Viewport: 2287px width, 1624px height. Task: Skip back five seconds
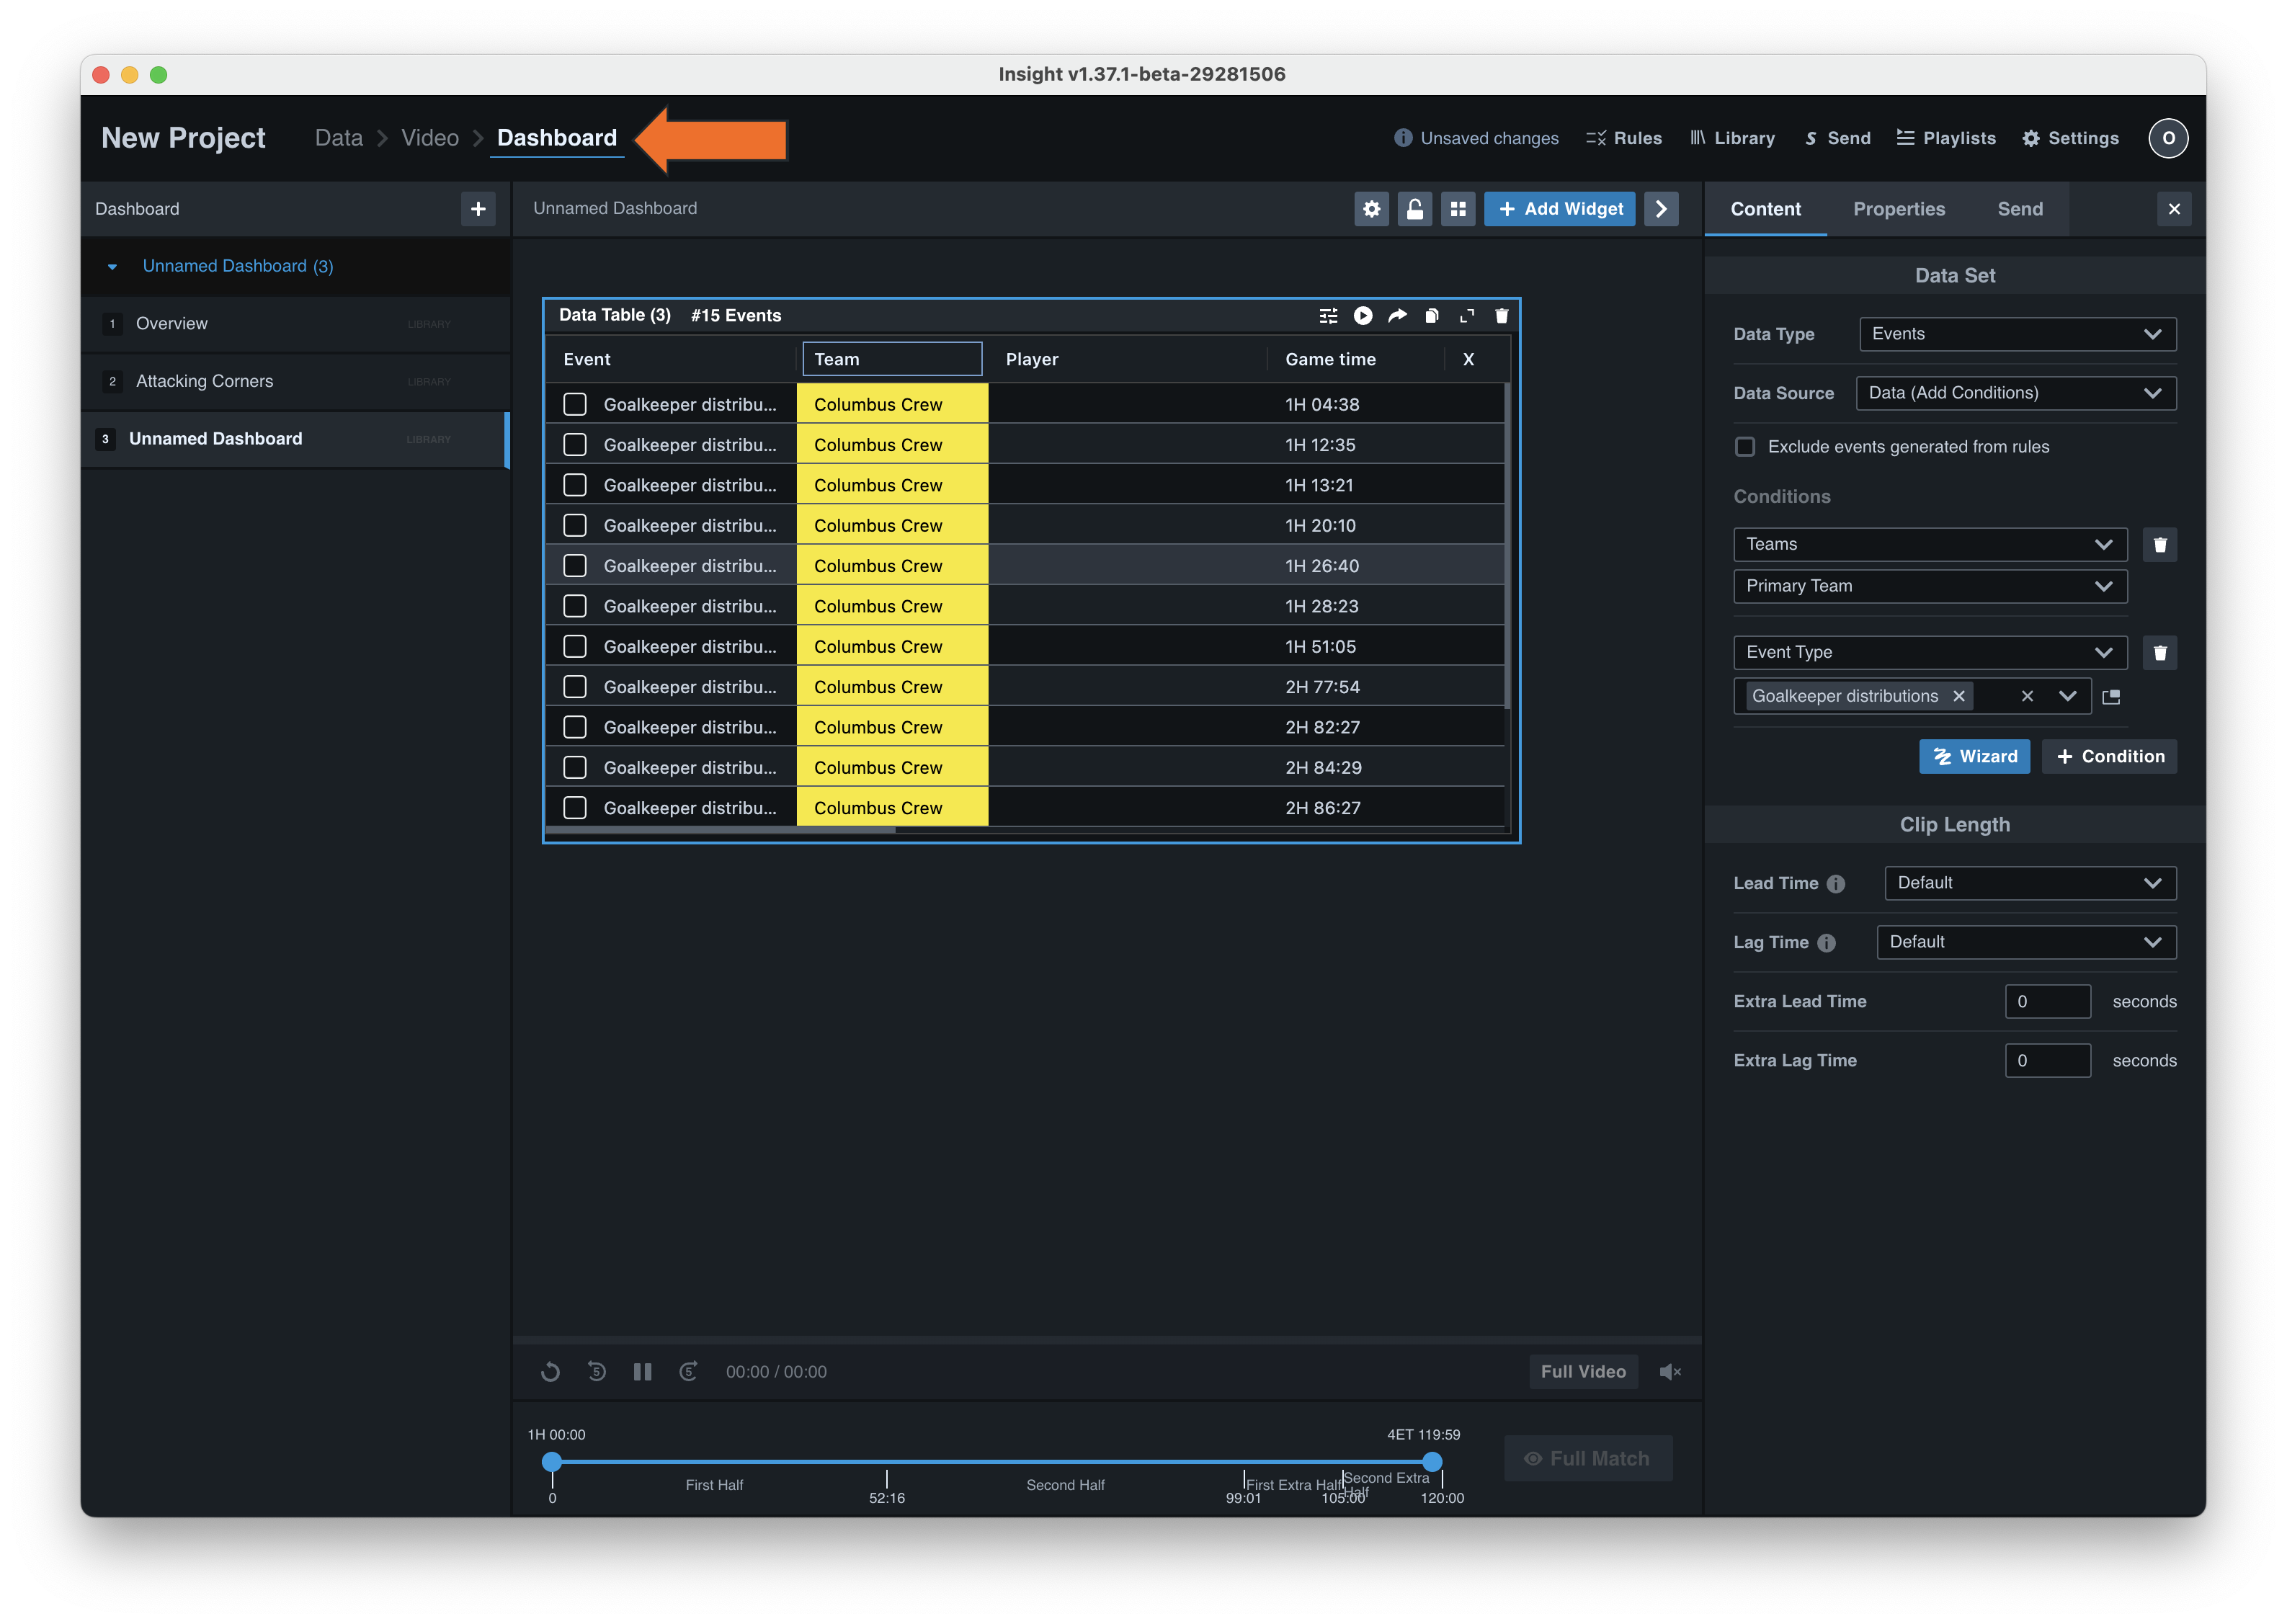597,1372
